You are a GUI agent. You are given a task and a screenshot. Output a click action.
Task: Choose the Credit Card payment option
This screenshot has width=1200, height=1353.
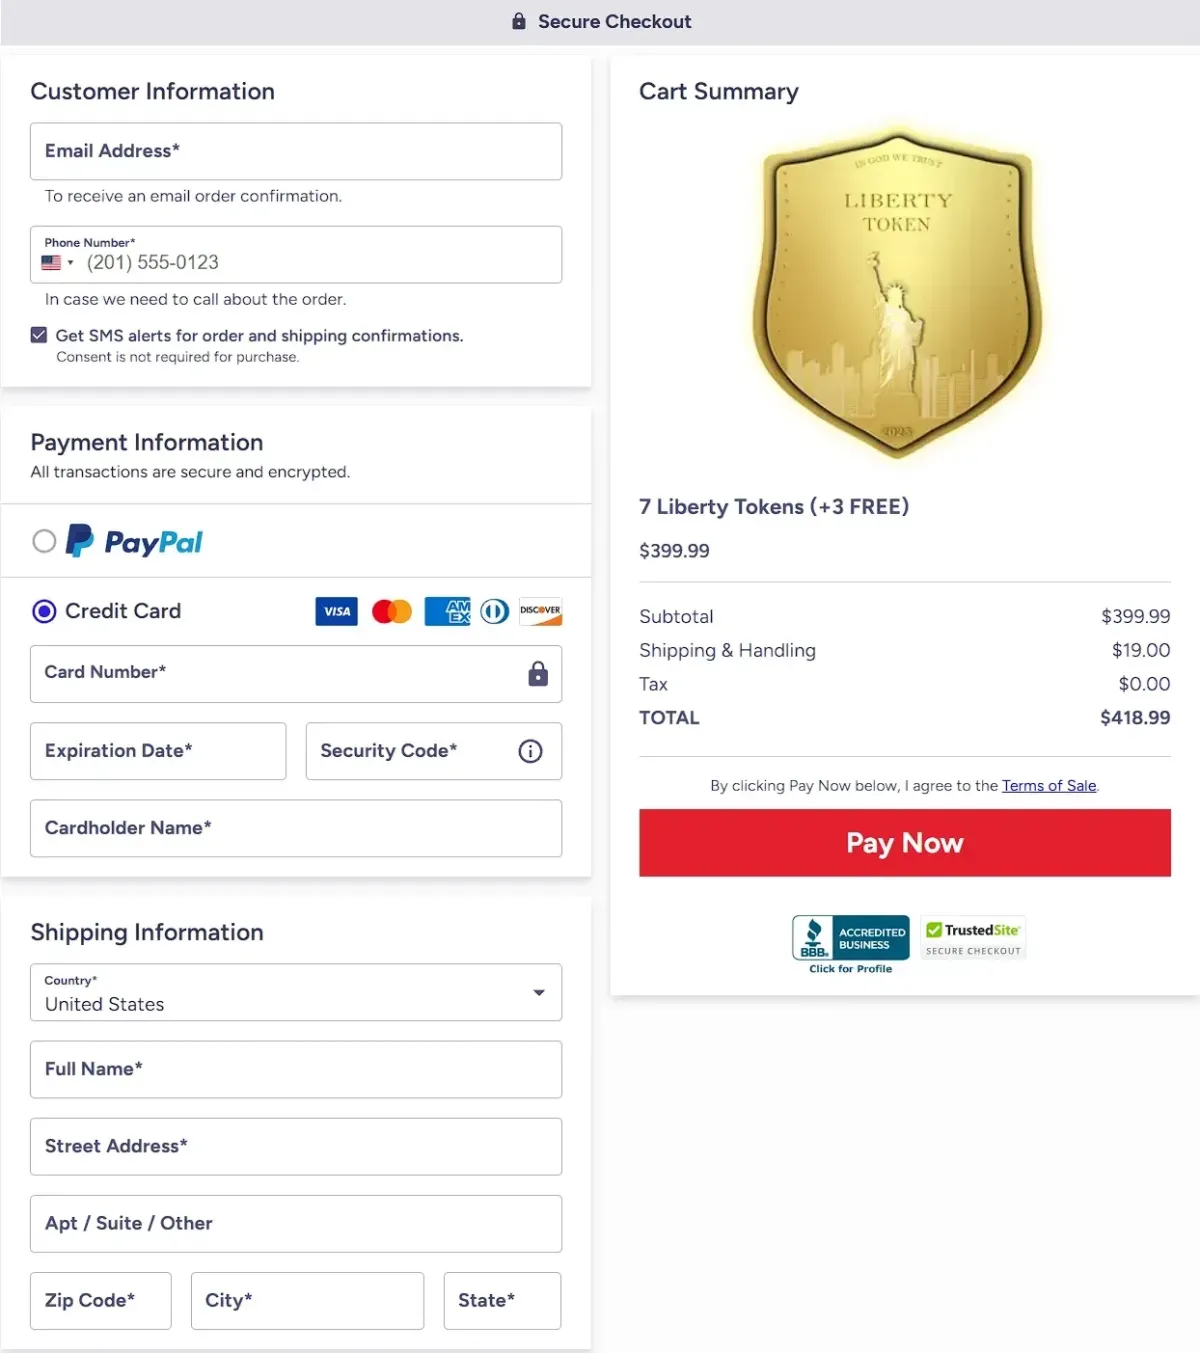44,611
